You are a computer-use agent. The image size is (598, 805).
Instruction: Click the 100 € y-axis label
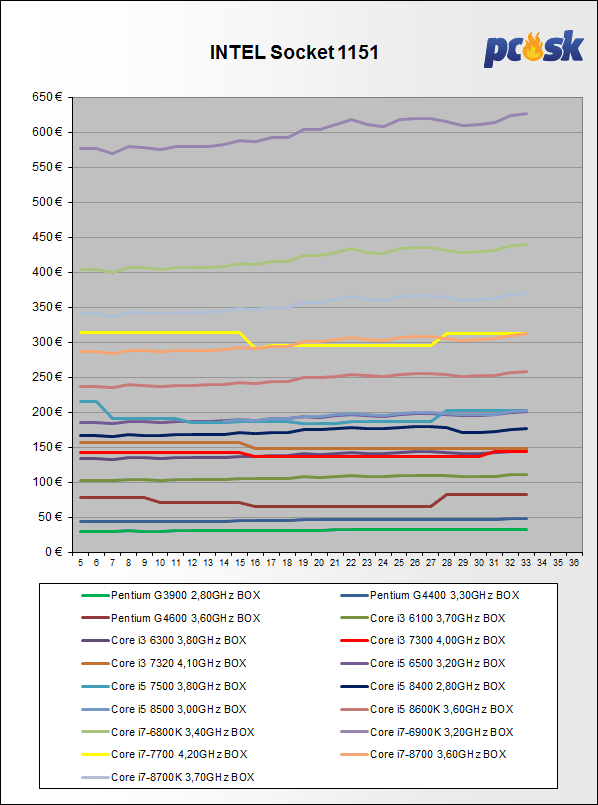point(47,482)
